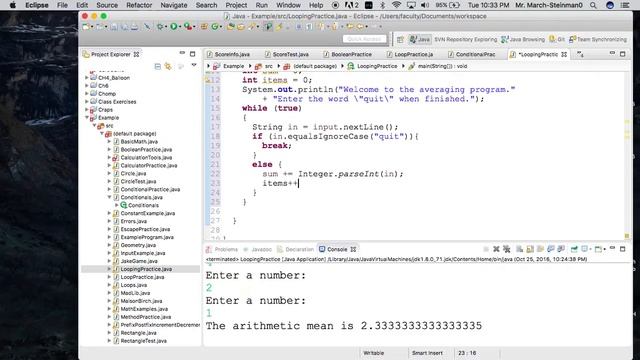This screenshot has height=360, width=640.
Task: Switch to the BooleanPractice editor tab
Action: click(347, 54)
